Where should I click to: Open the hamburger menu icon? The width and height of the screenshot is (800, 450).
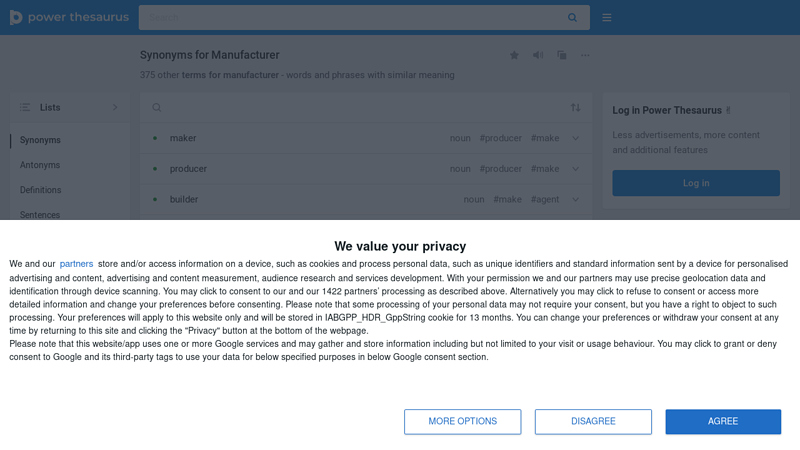pyautogui.click(x=607, y=17)
